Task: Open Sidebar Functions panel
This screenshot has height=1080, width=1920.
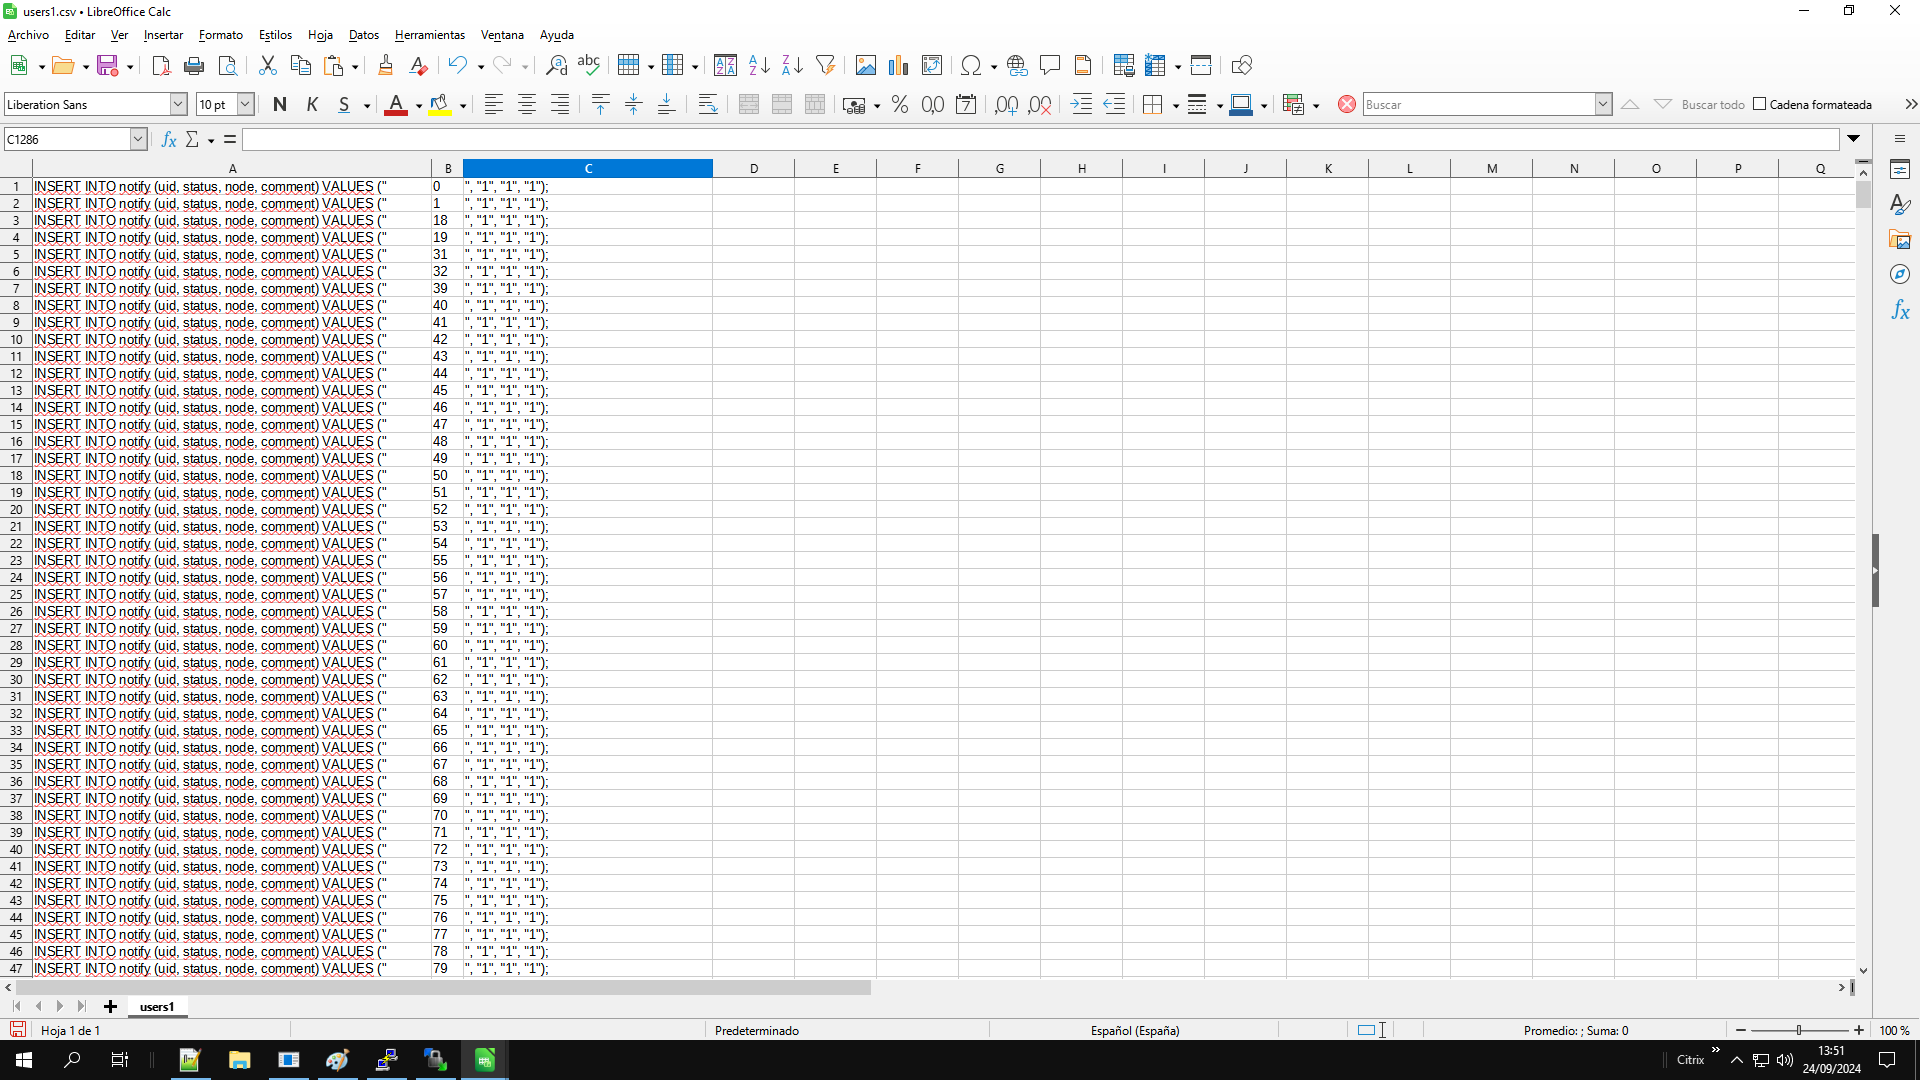Action: coord(1900,311)
